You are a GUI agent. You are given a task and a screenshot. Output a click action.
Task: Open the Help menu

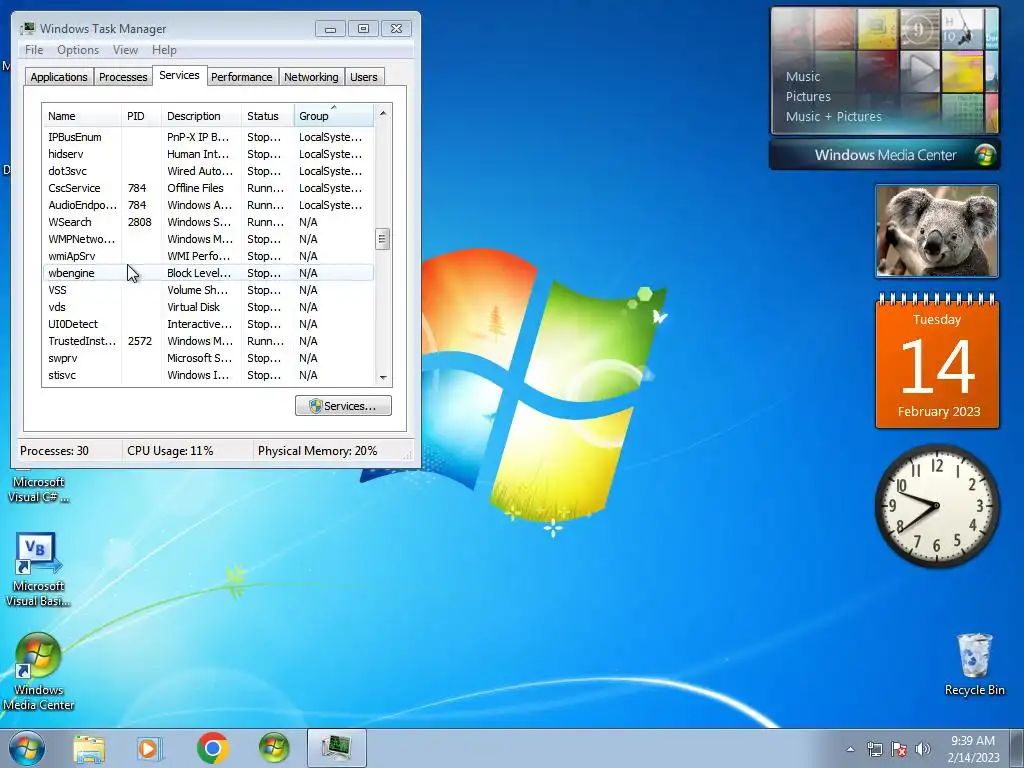pos(164,50)
